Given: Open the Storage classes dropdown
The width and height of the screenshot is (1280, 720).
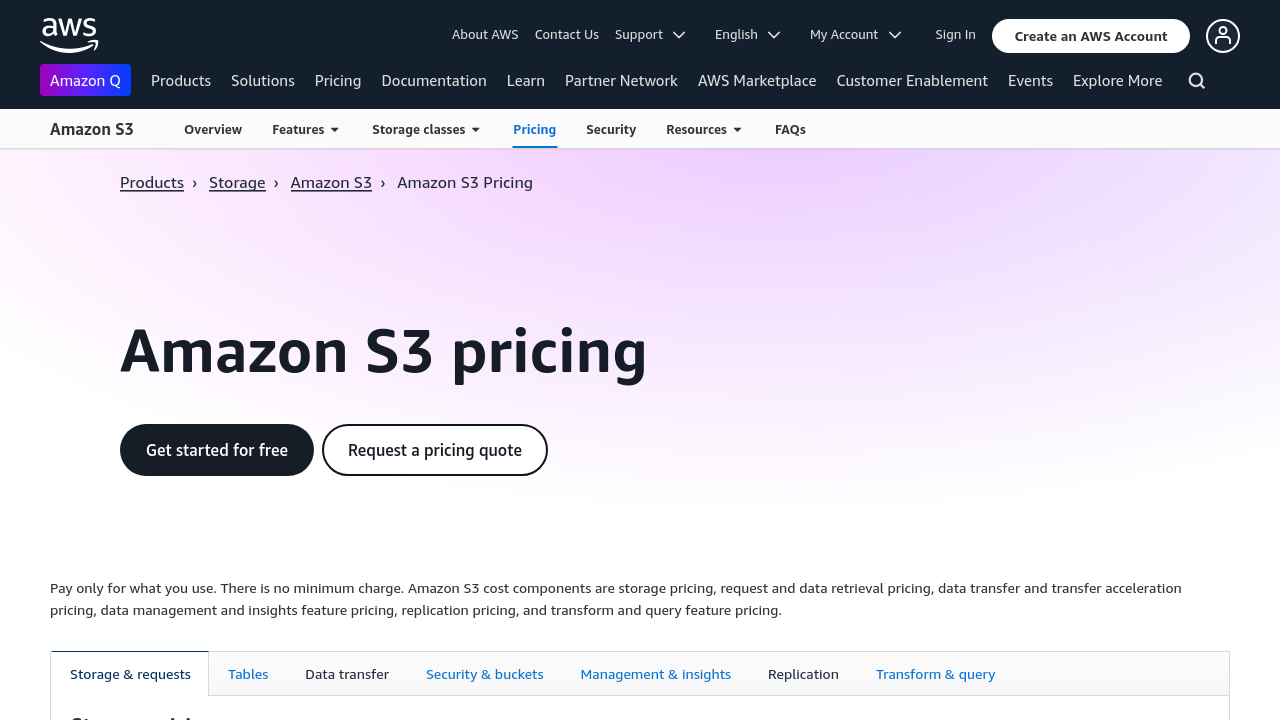Looking at the screenshot, I should pos(426,130).
